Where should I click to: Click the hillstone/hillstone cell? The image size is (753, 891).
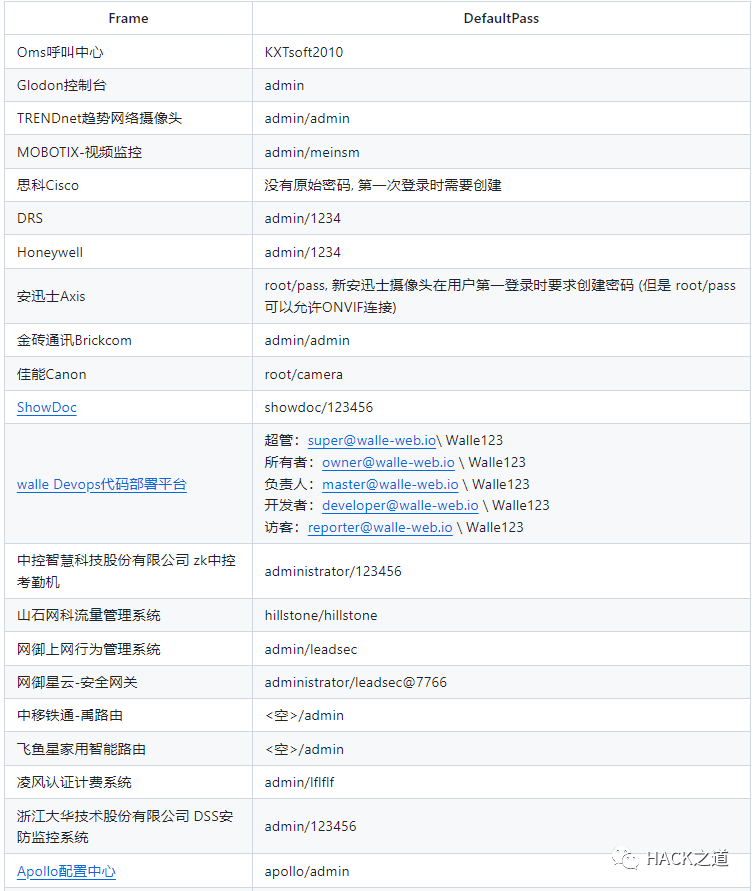click(x=501, y=615)
